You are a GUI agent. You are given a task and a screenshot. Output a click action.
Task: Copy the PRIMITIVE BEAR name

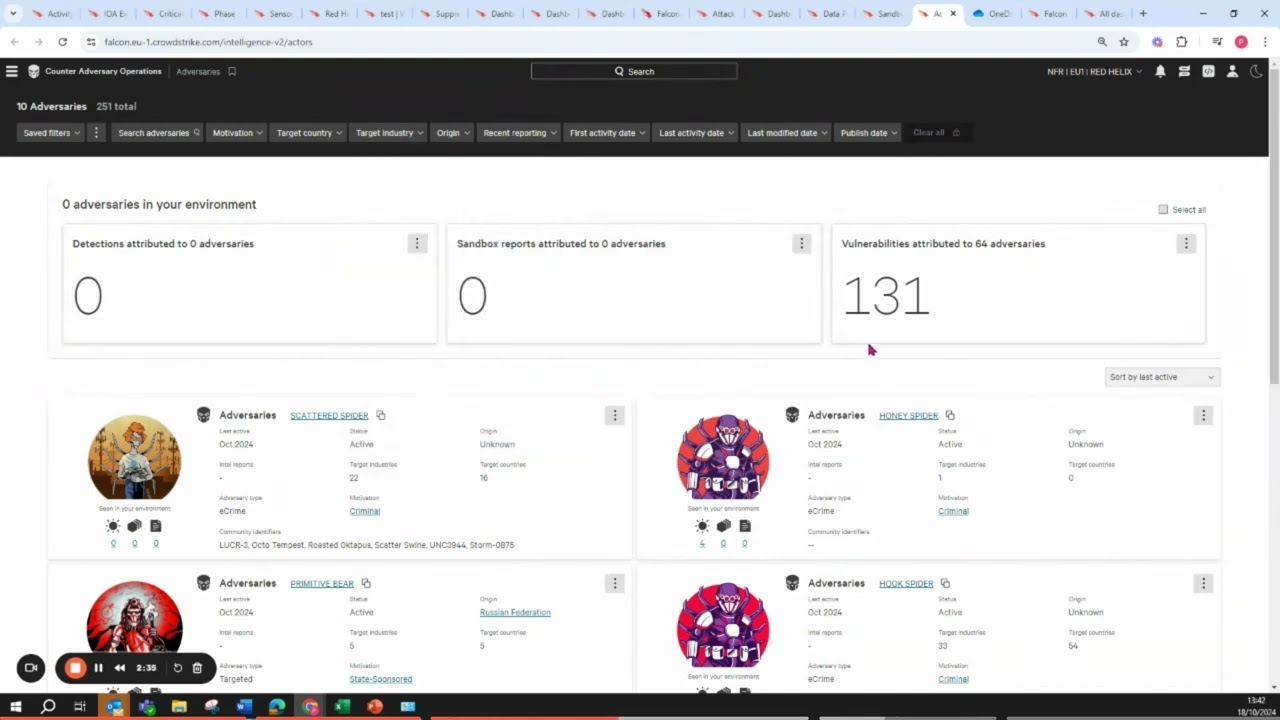coord(366,583)
